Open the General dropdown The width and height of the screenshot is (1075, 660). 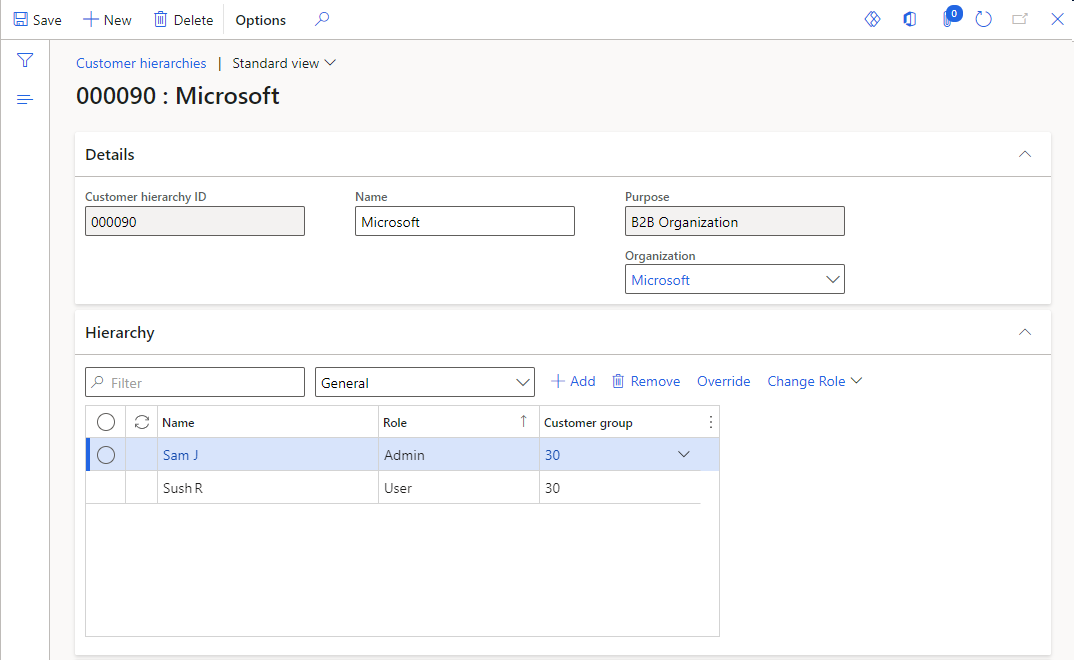coord(424,382)
